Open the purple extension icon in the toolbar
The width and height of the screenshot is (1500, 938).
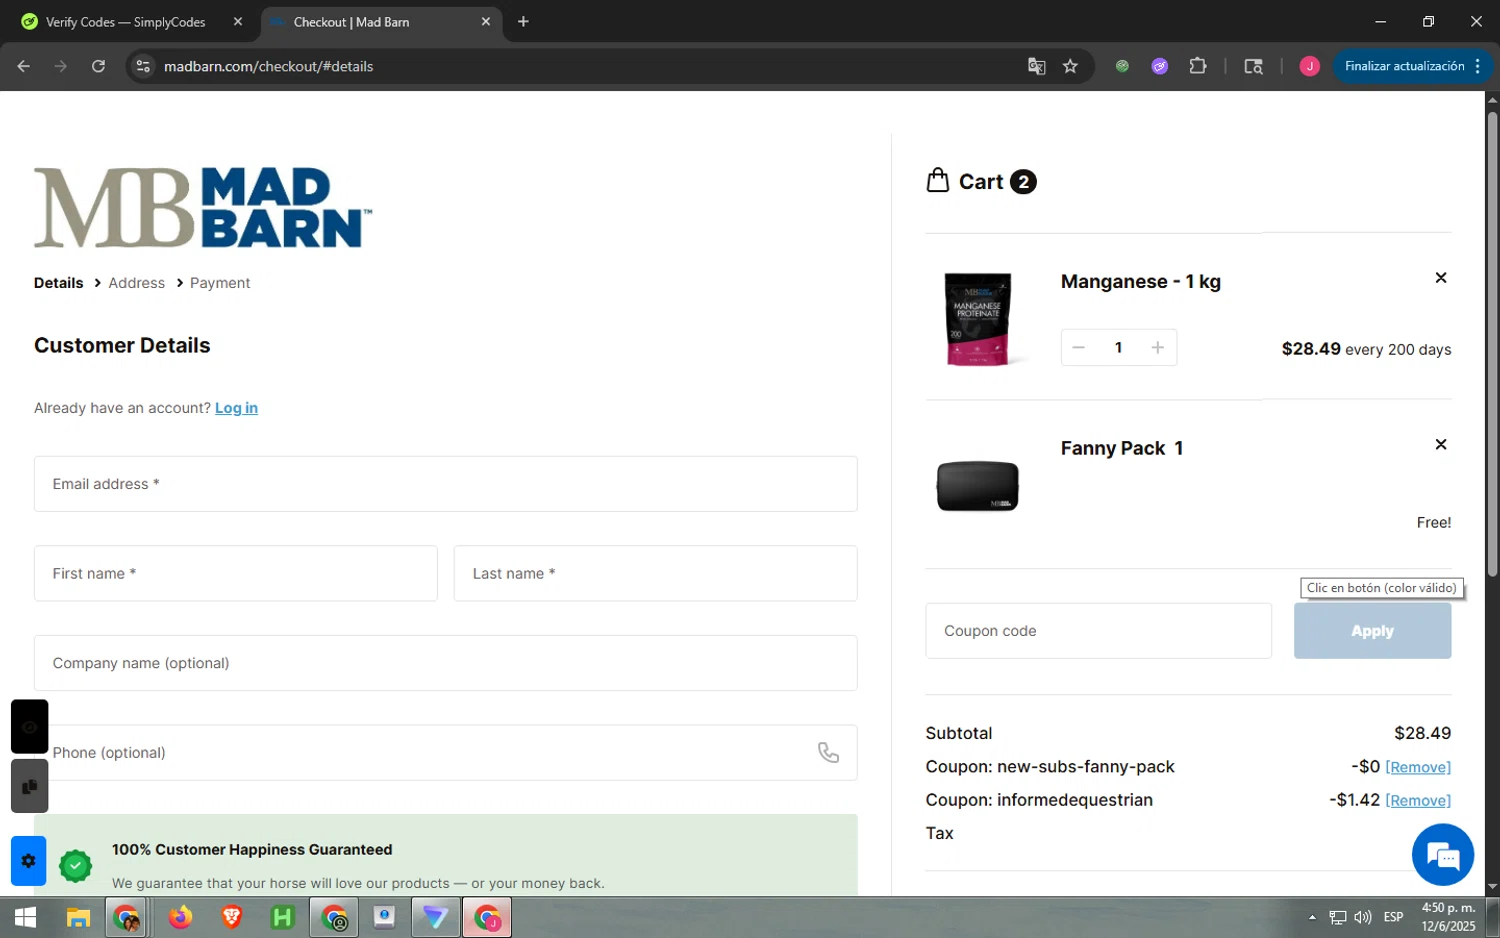[x=1159, y=66]
